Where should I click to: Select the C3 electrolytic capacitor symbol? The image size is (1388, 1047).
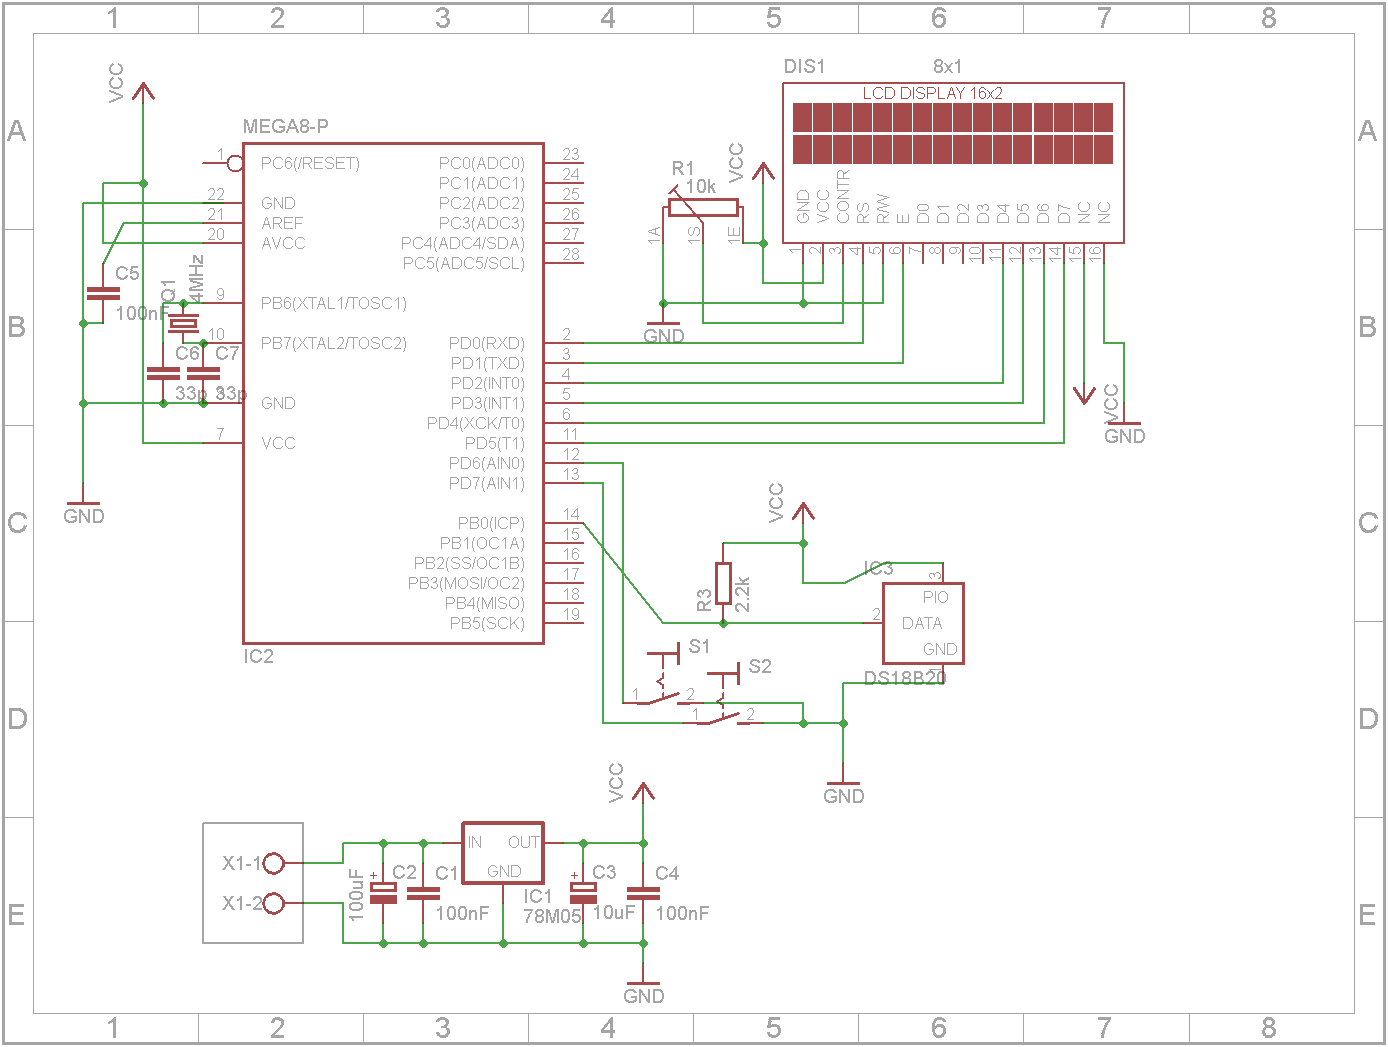point(583,893)
